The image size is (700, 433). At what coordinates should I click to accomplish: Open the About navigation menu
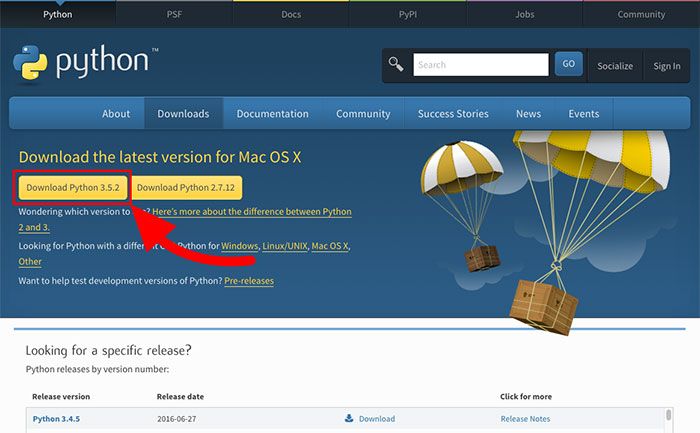(x=116, y=114)
